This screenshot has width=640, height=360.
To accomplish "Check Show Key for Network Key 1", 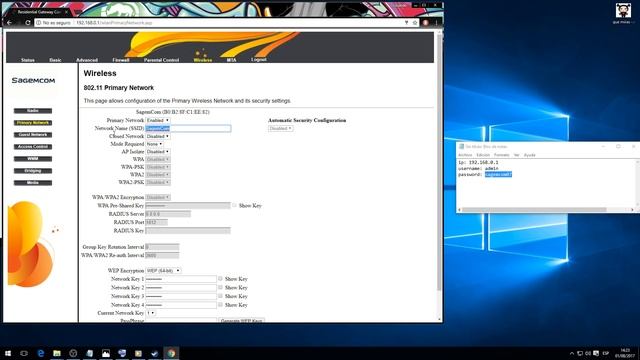I will coord(220,279).
